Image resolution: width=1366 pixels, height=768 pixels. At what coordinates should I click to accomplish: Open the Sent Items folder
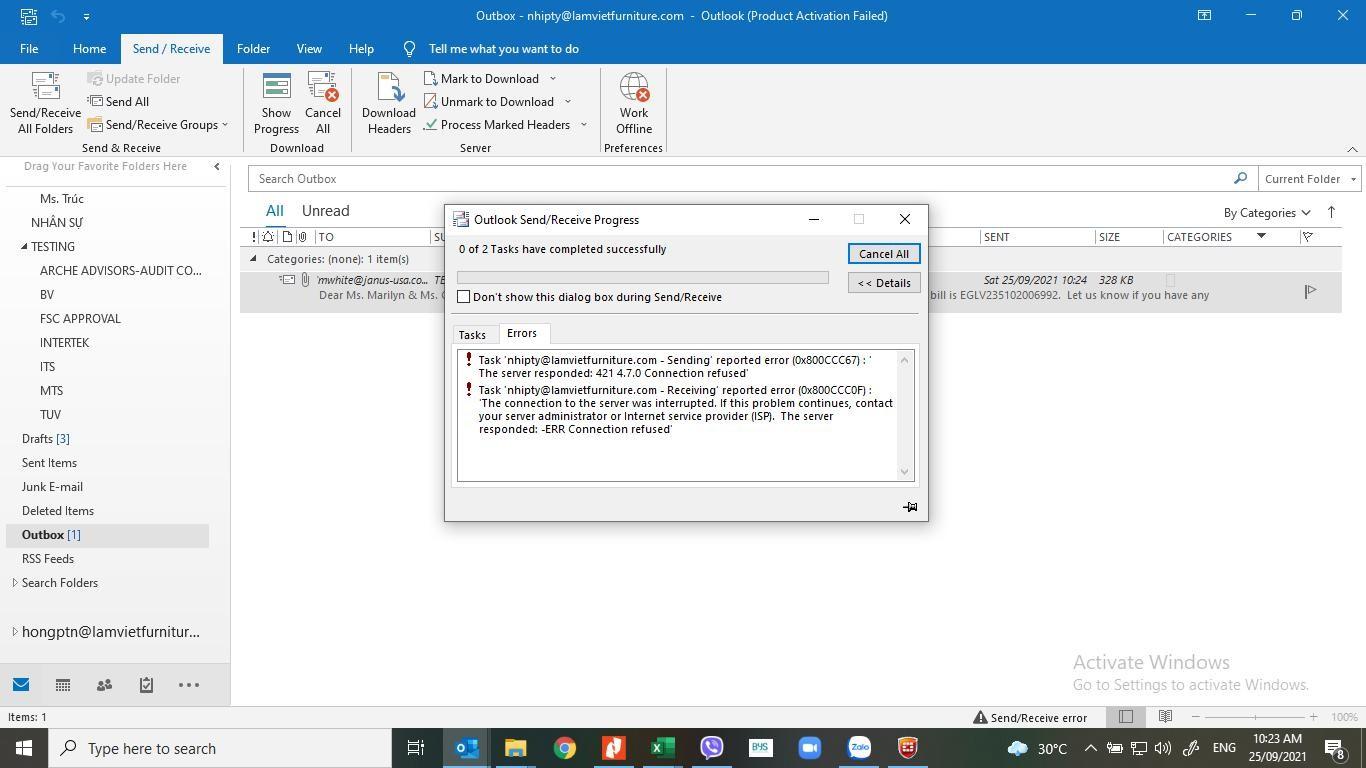tap(49, 463)
